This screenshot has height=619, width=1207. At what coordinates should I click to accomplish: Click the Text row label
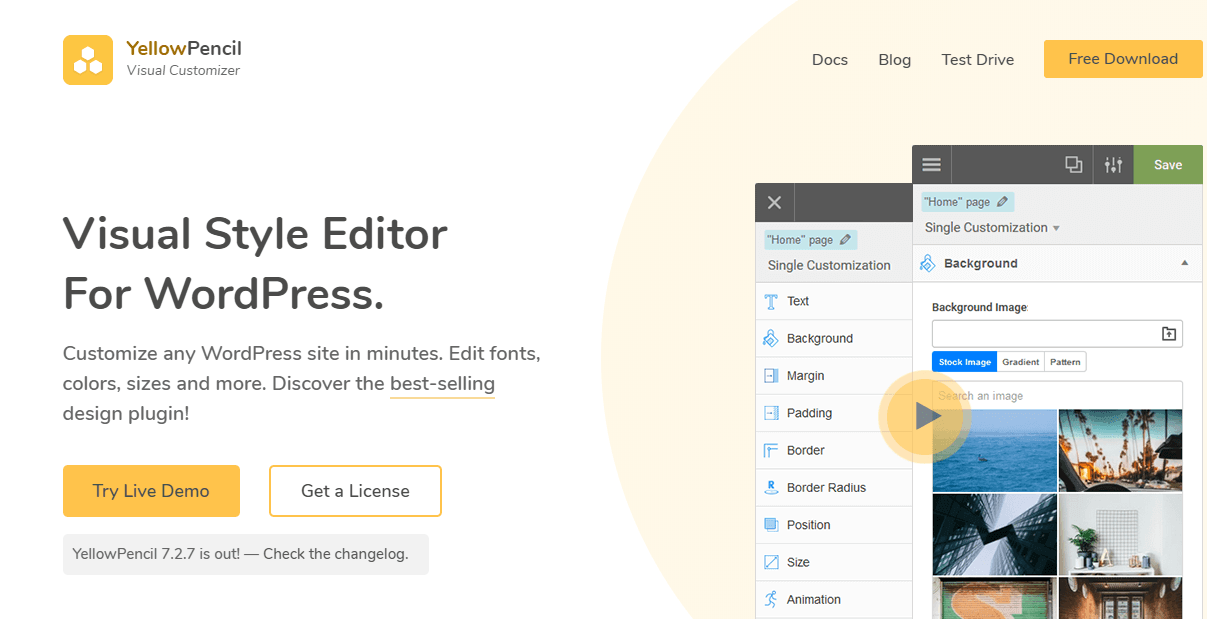click(x=798, y=301)
